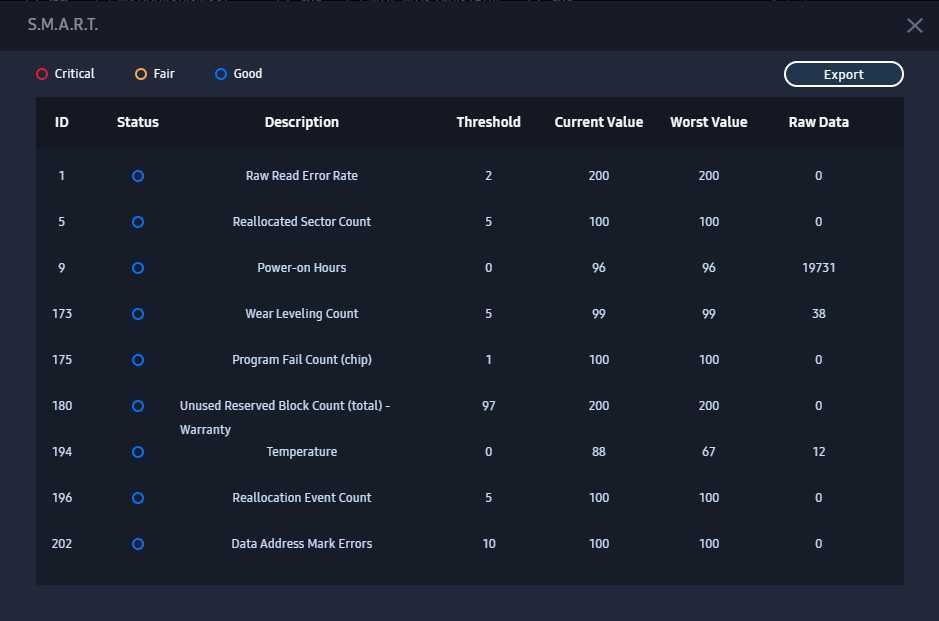
Task: Click the Current Value column header
Action: (598, 122)
